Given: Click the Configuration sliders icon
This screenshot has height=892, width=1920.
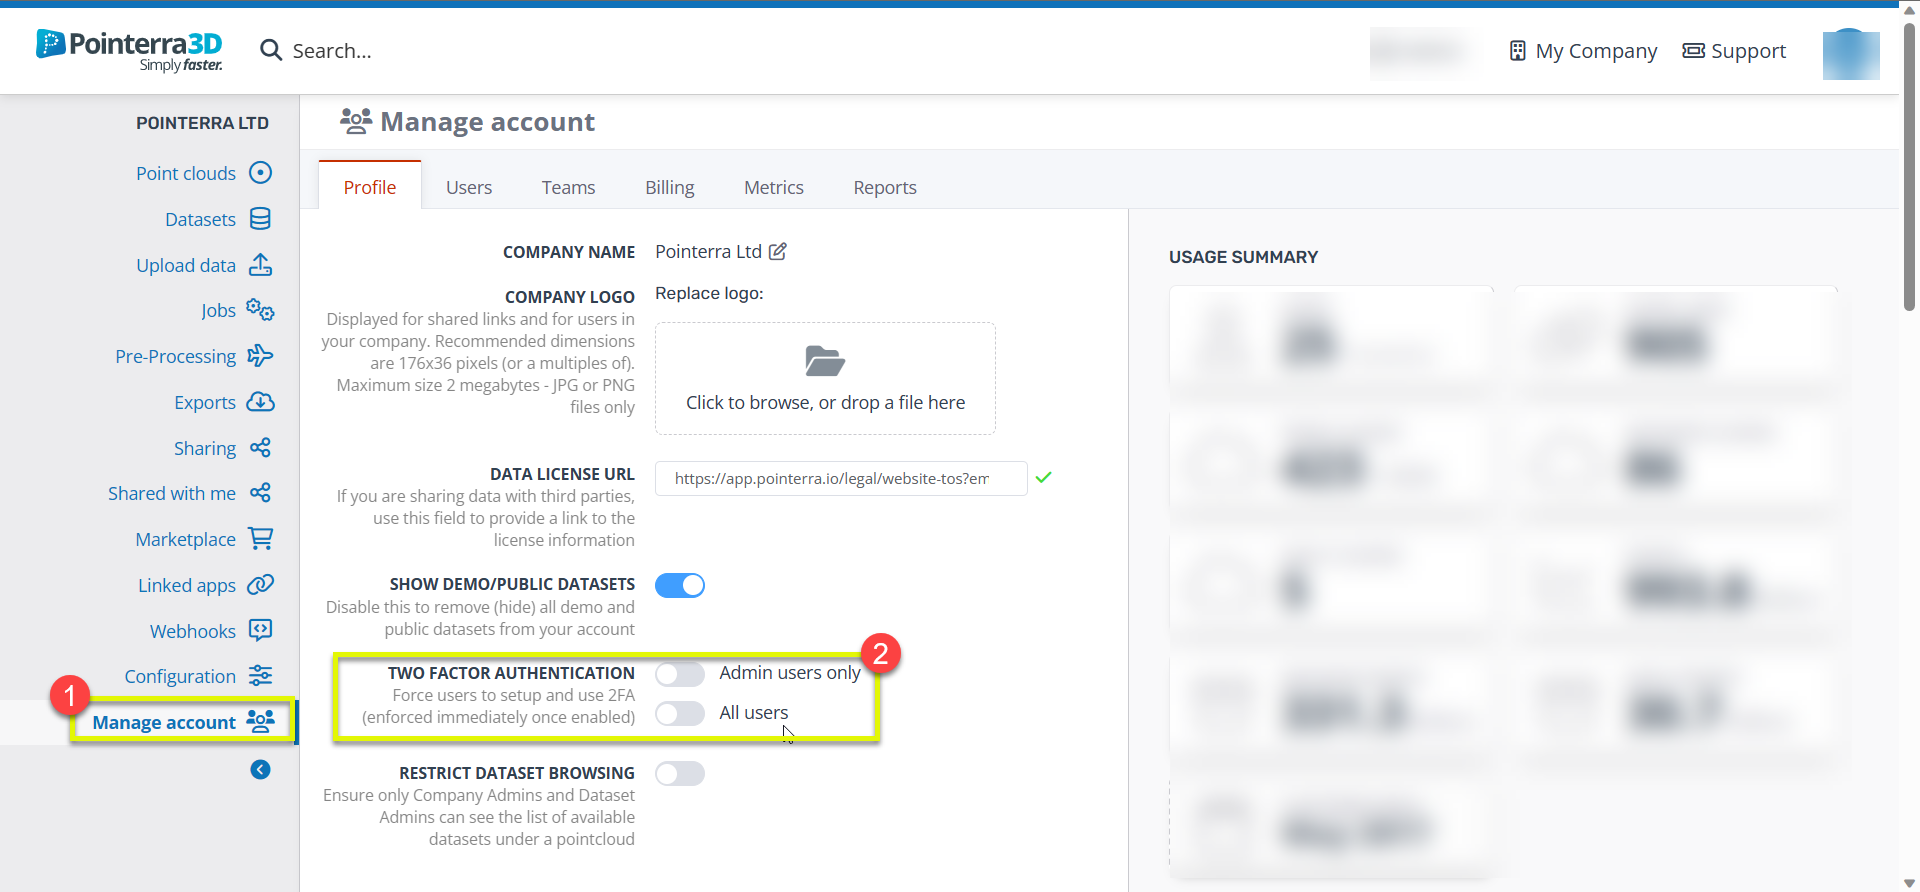Looking at the screenshot, I should click(x=260, y=676).
